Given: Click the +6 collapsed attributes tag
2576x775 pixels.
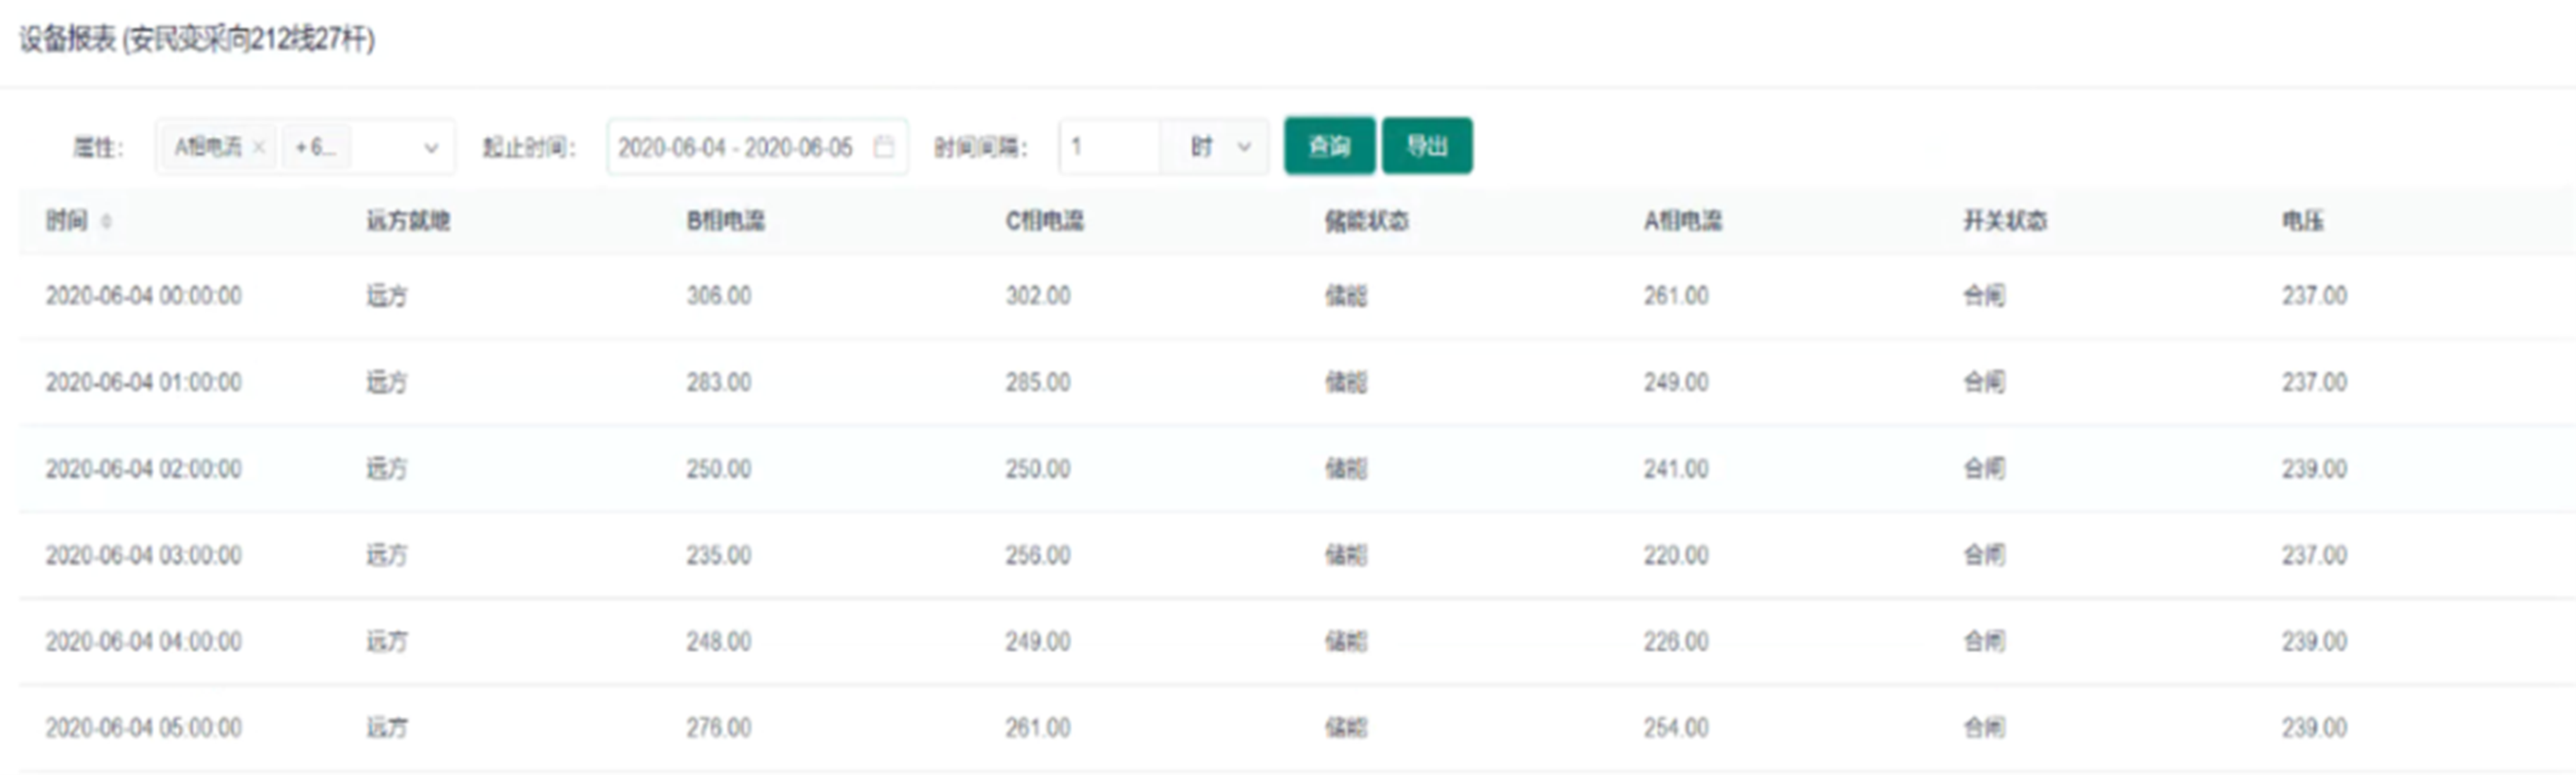Looking at the screenshot, I should (x=315, y=147).
